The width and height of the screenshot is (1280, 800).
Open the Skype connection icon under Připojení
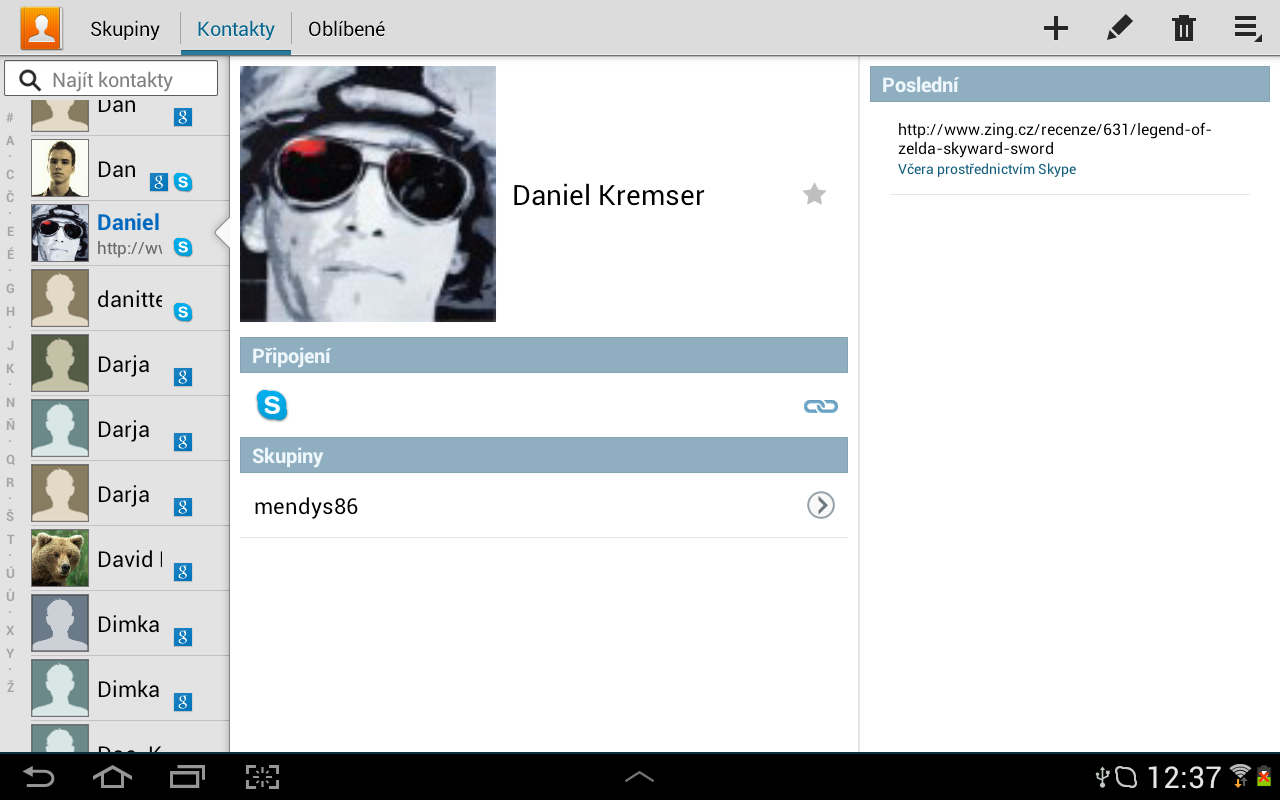click(272, 405)
